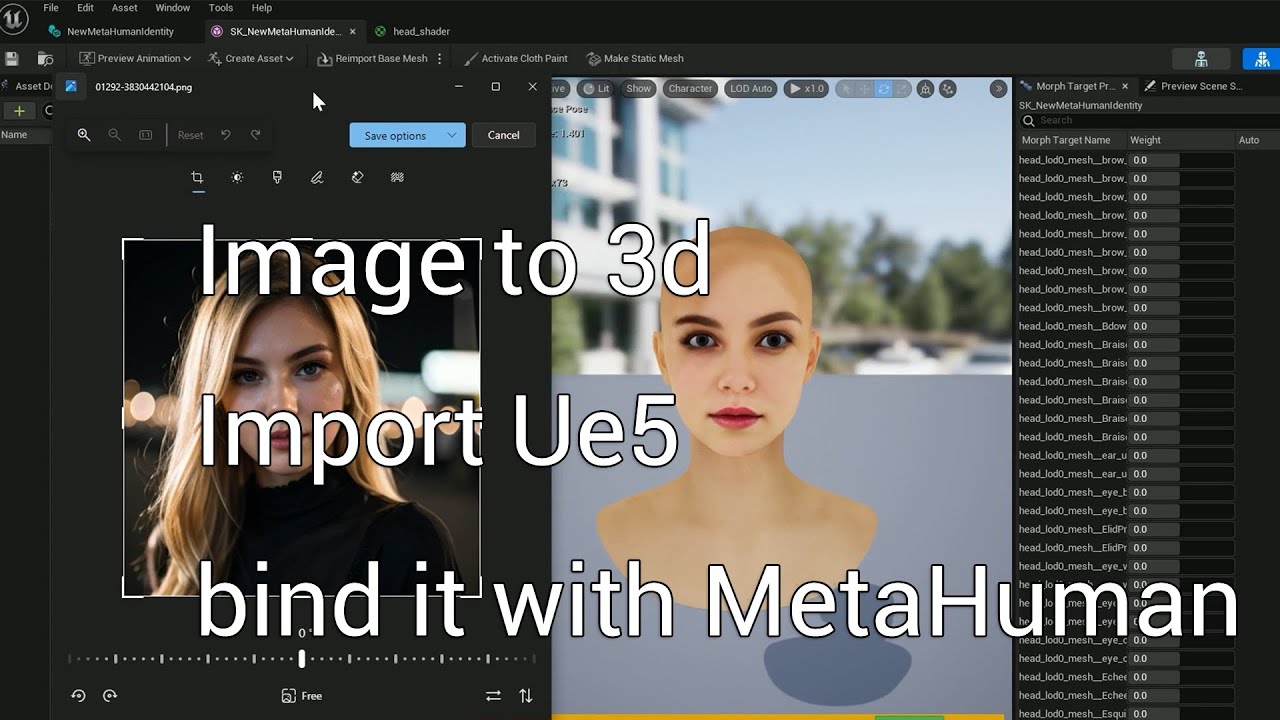Select the Background blur tool icon
The image size is (1280, 720).
click(x=397, y=177)
